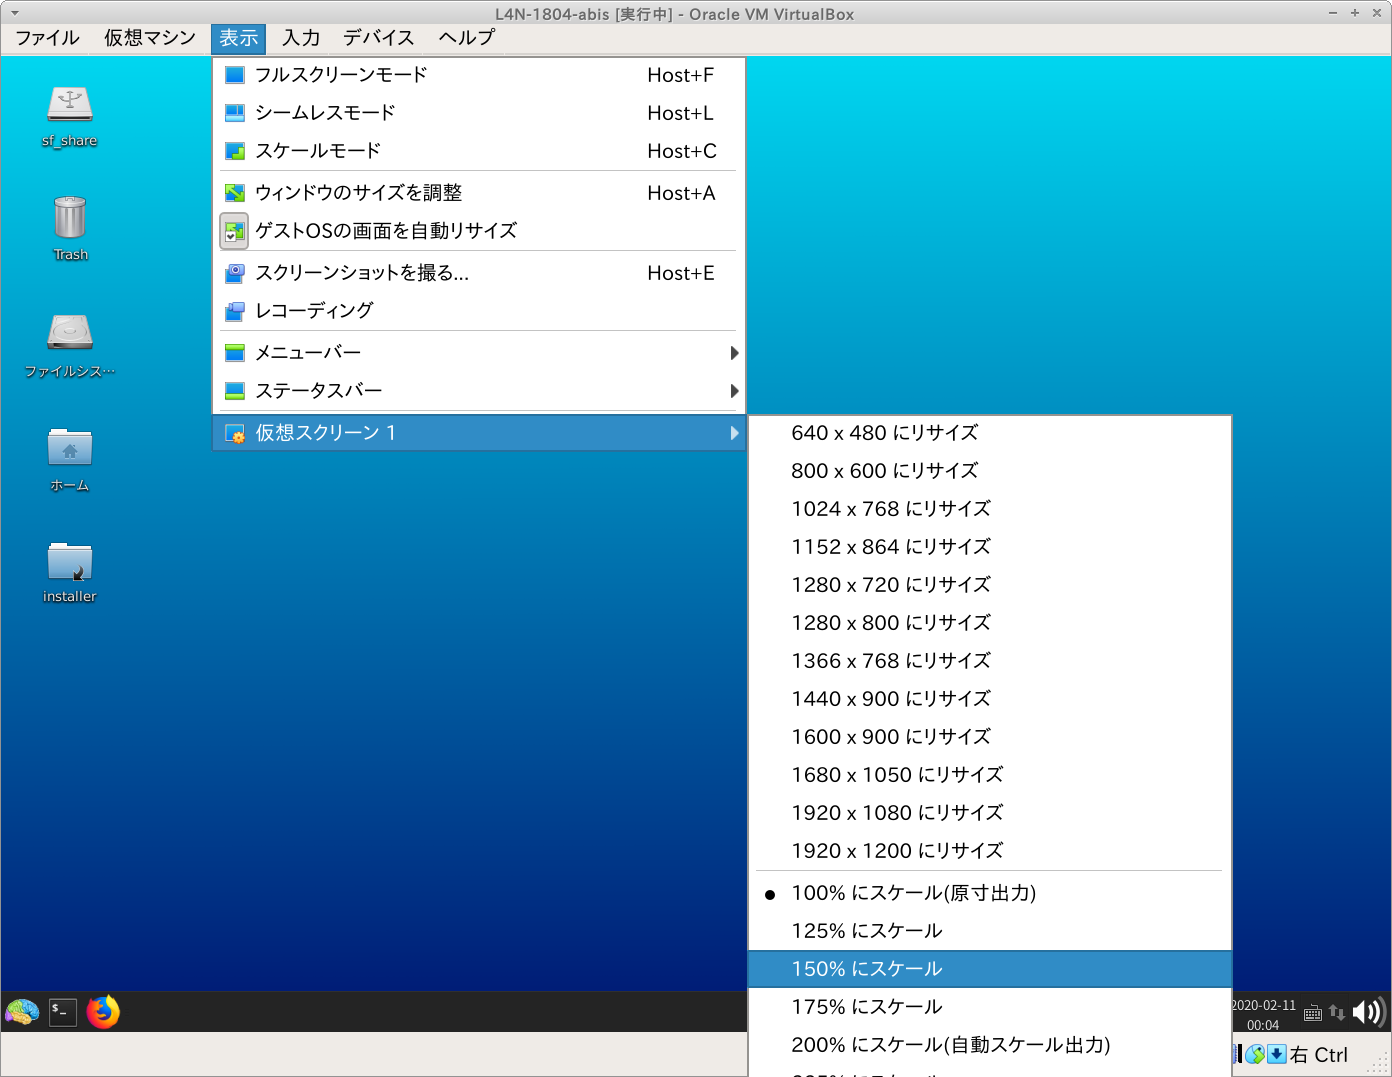The width and height of the screenshot is (1392, 1077).
Task: Open the Firefox icon in the taskbar
Action: point(103,1012)
